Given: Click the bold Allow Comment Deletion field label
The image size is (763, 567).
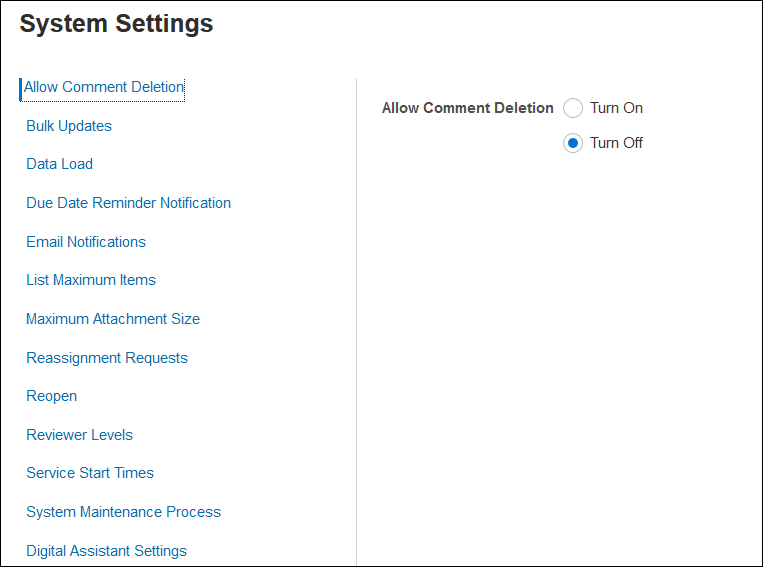Looking at the screenshot, I should (x=467, y=108).
